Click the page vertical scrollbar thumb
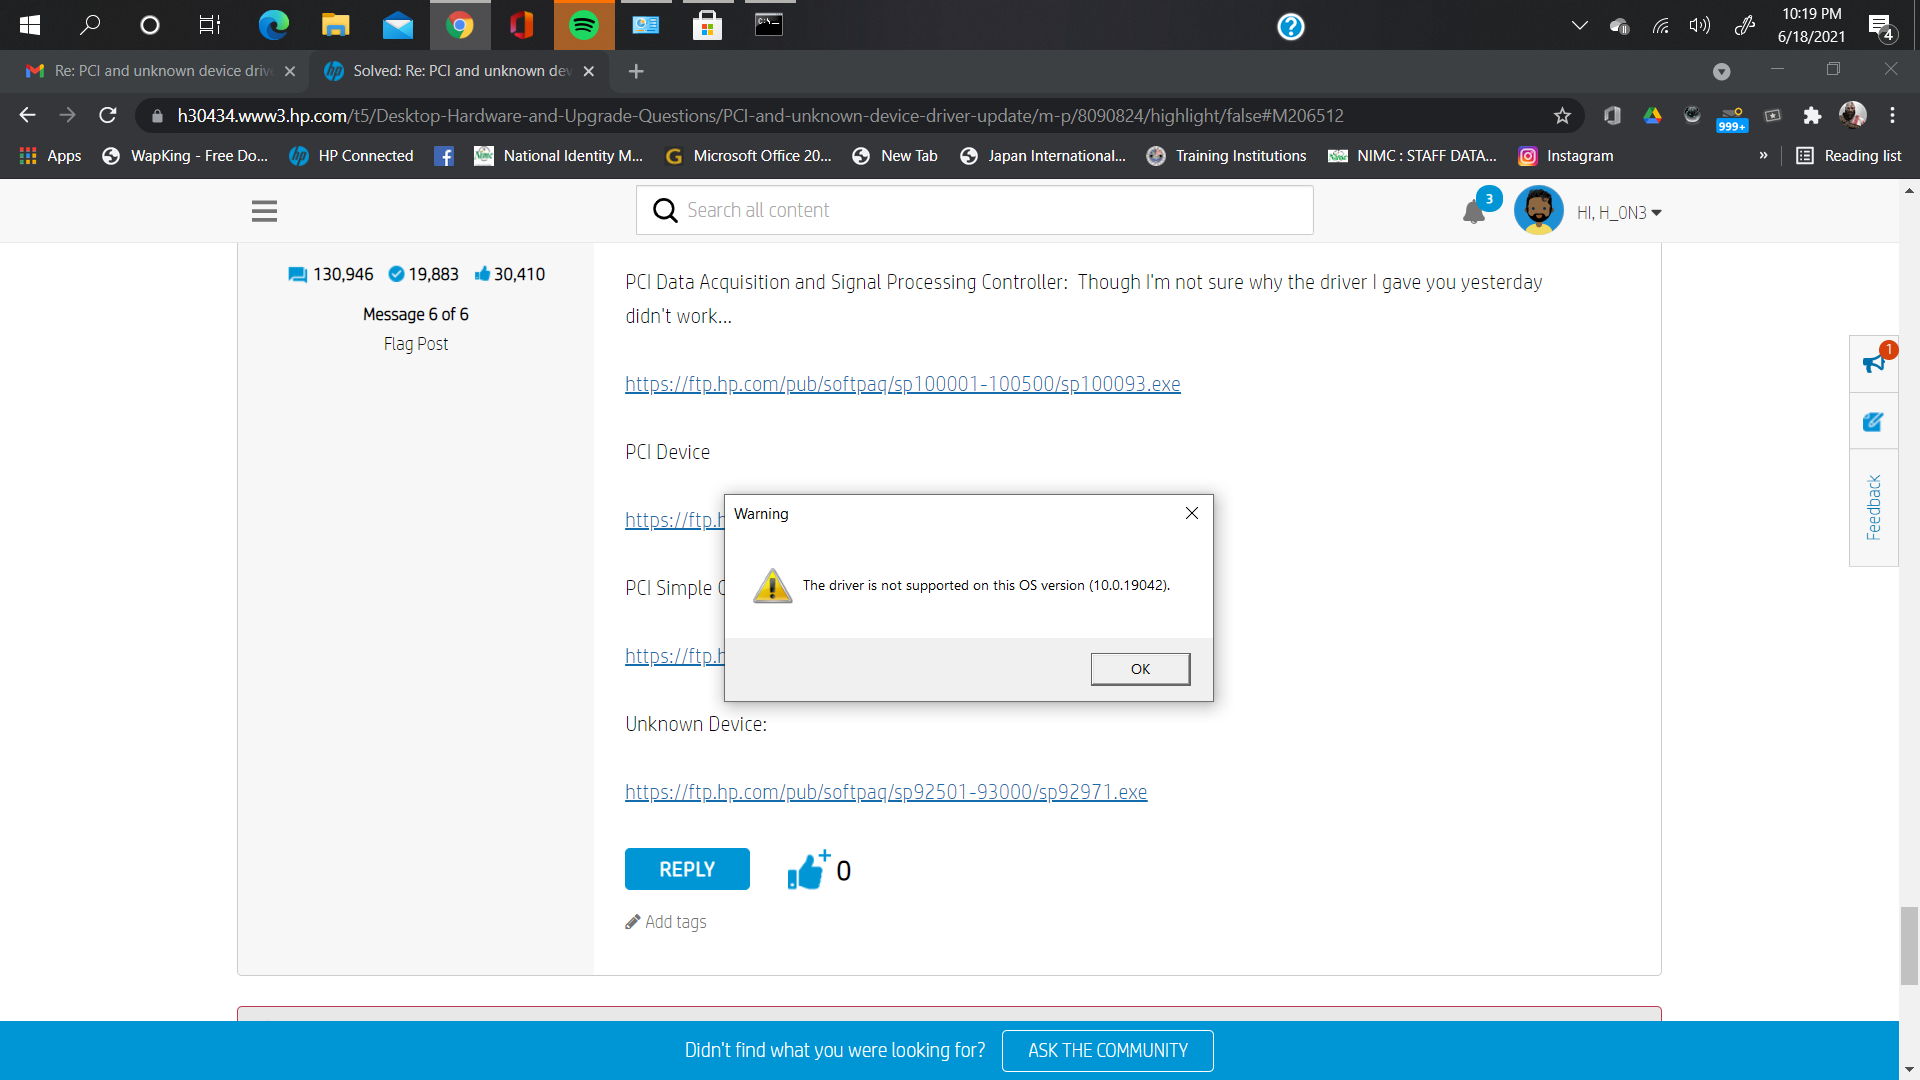1920x1080 pixels. coord(1909,945)
